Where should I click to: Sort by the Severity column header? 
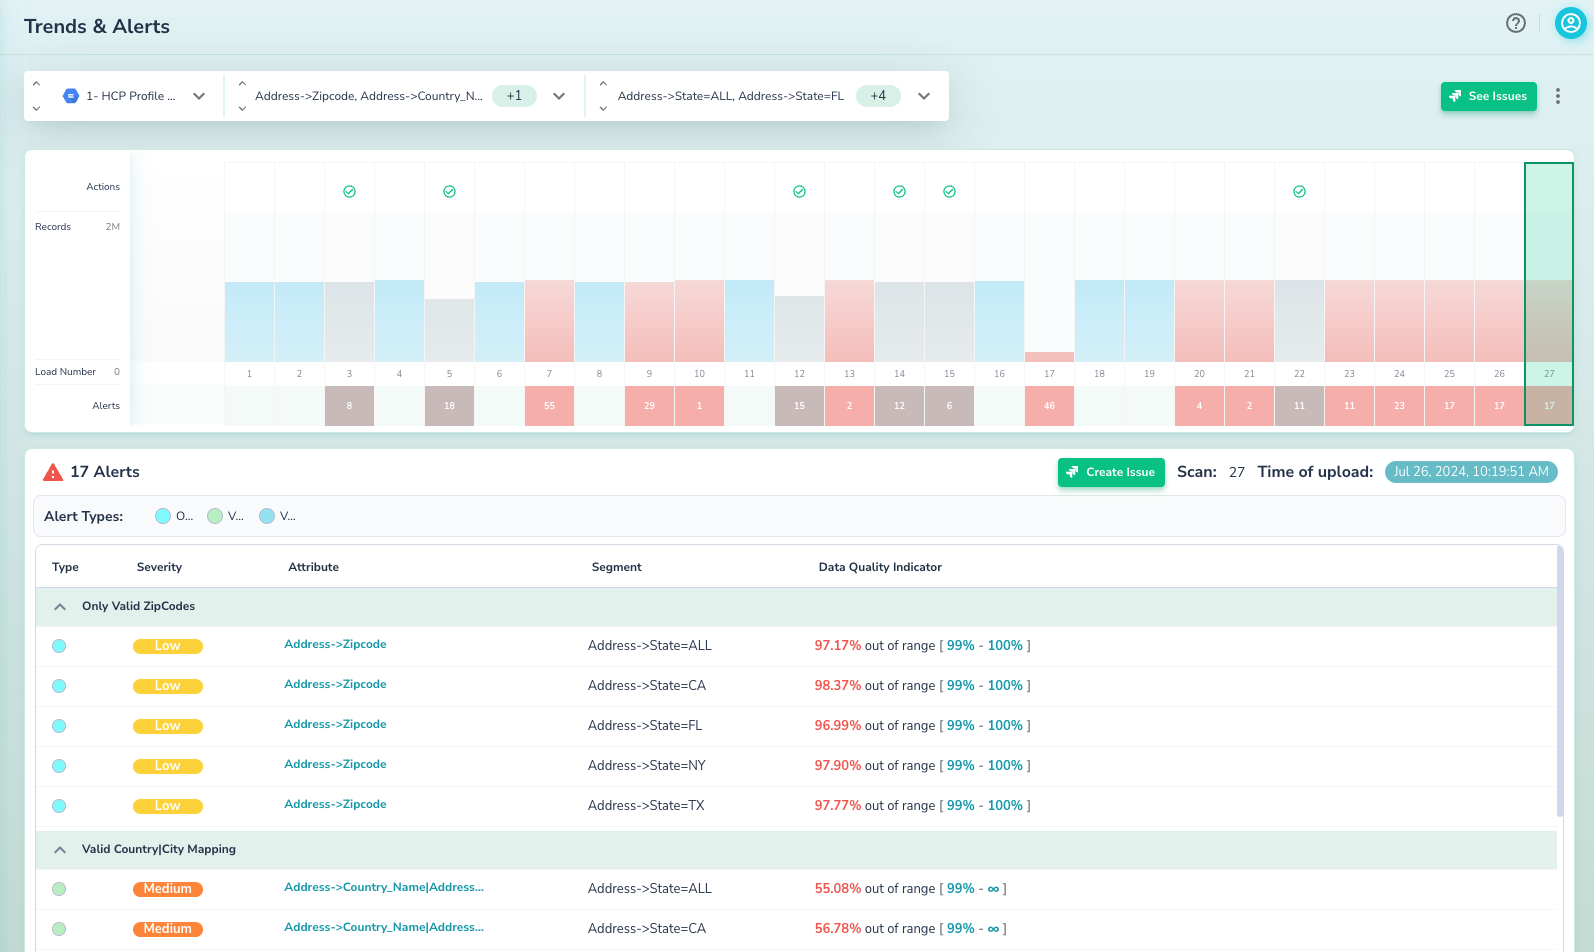159,567
